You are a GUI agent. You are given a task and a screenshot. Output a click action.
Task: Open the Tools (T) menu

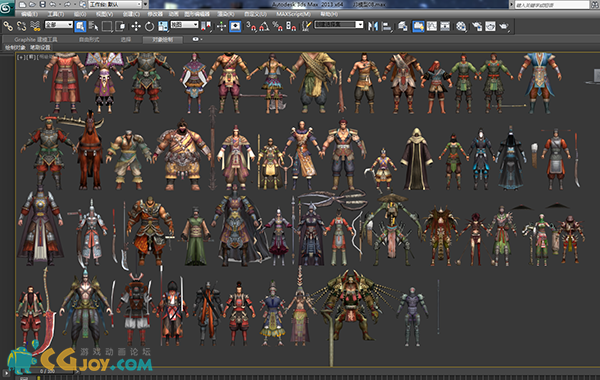pyautogui.click(x=56, y=14)
